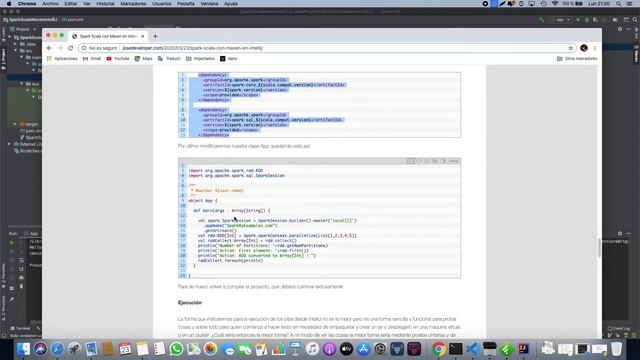Open App Store from the Dock
Image resolution: width=640 pixels, height=360 pixels.
[x=363, y=349]
